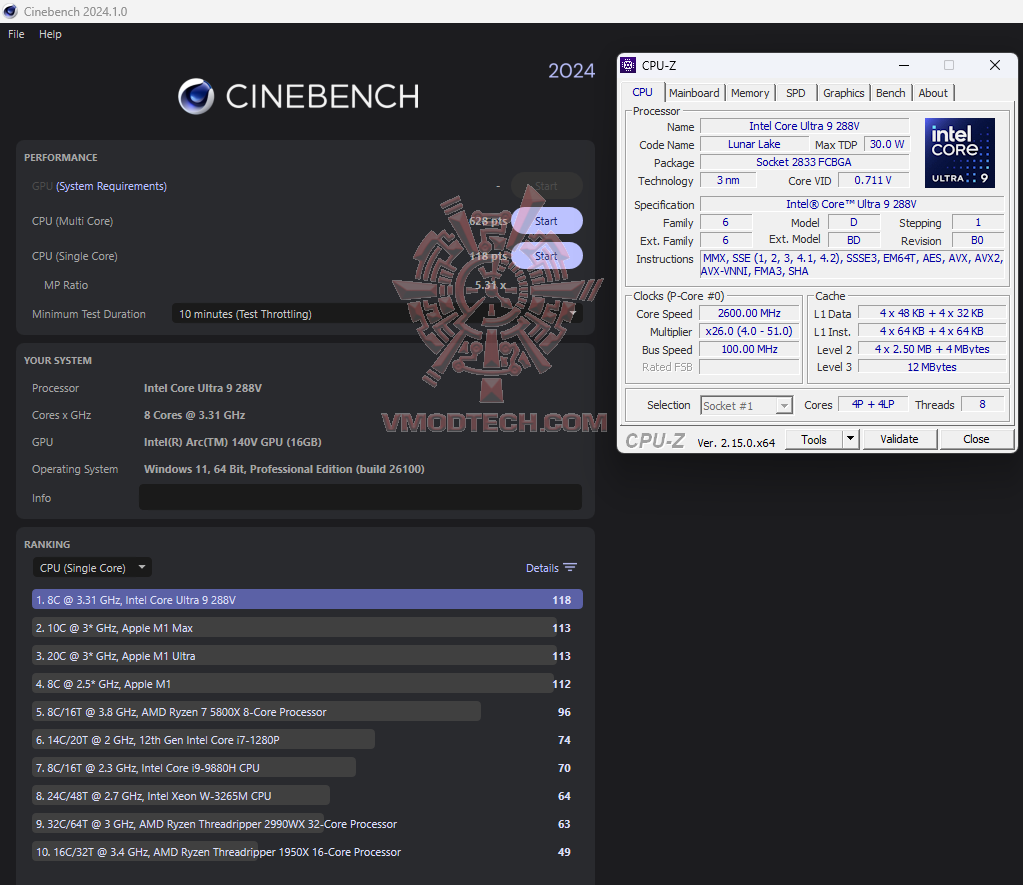Open the SPD tab in CPU-Z

click(795, 93)
